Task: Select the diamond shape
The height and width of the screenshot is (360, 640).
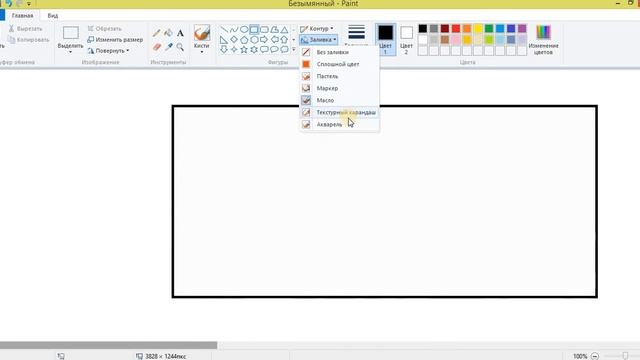Action: click(x=234, y=40)
